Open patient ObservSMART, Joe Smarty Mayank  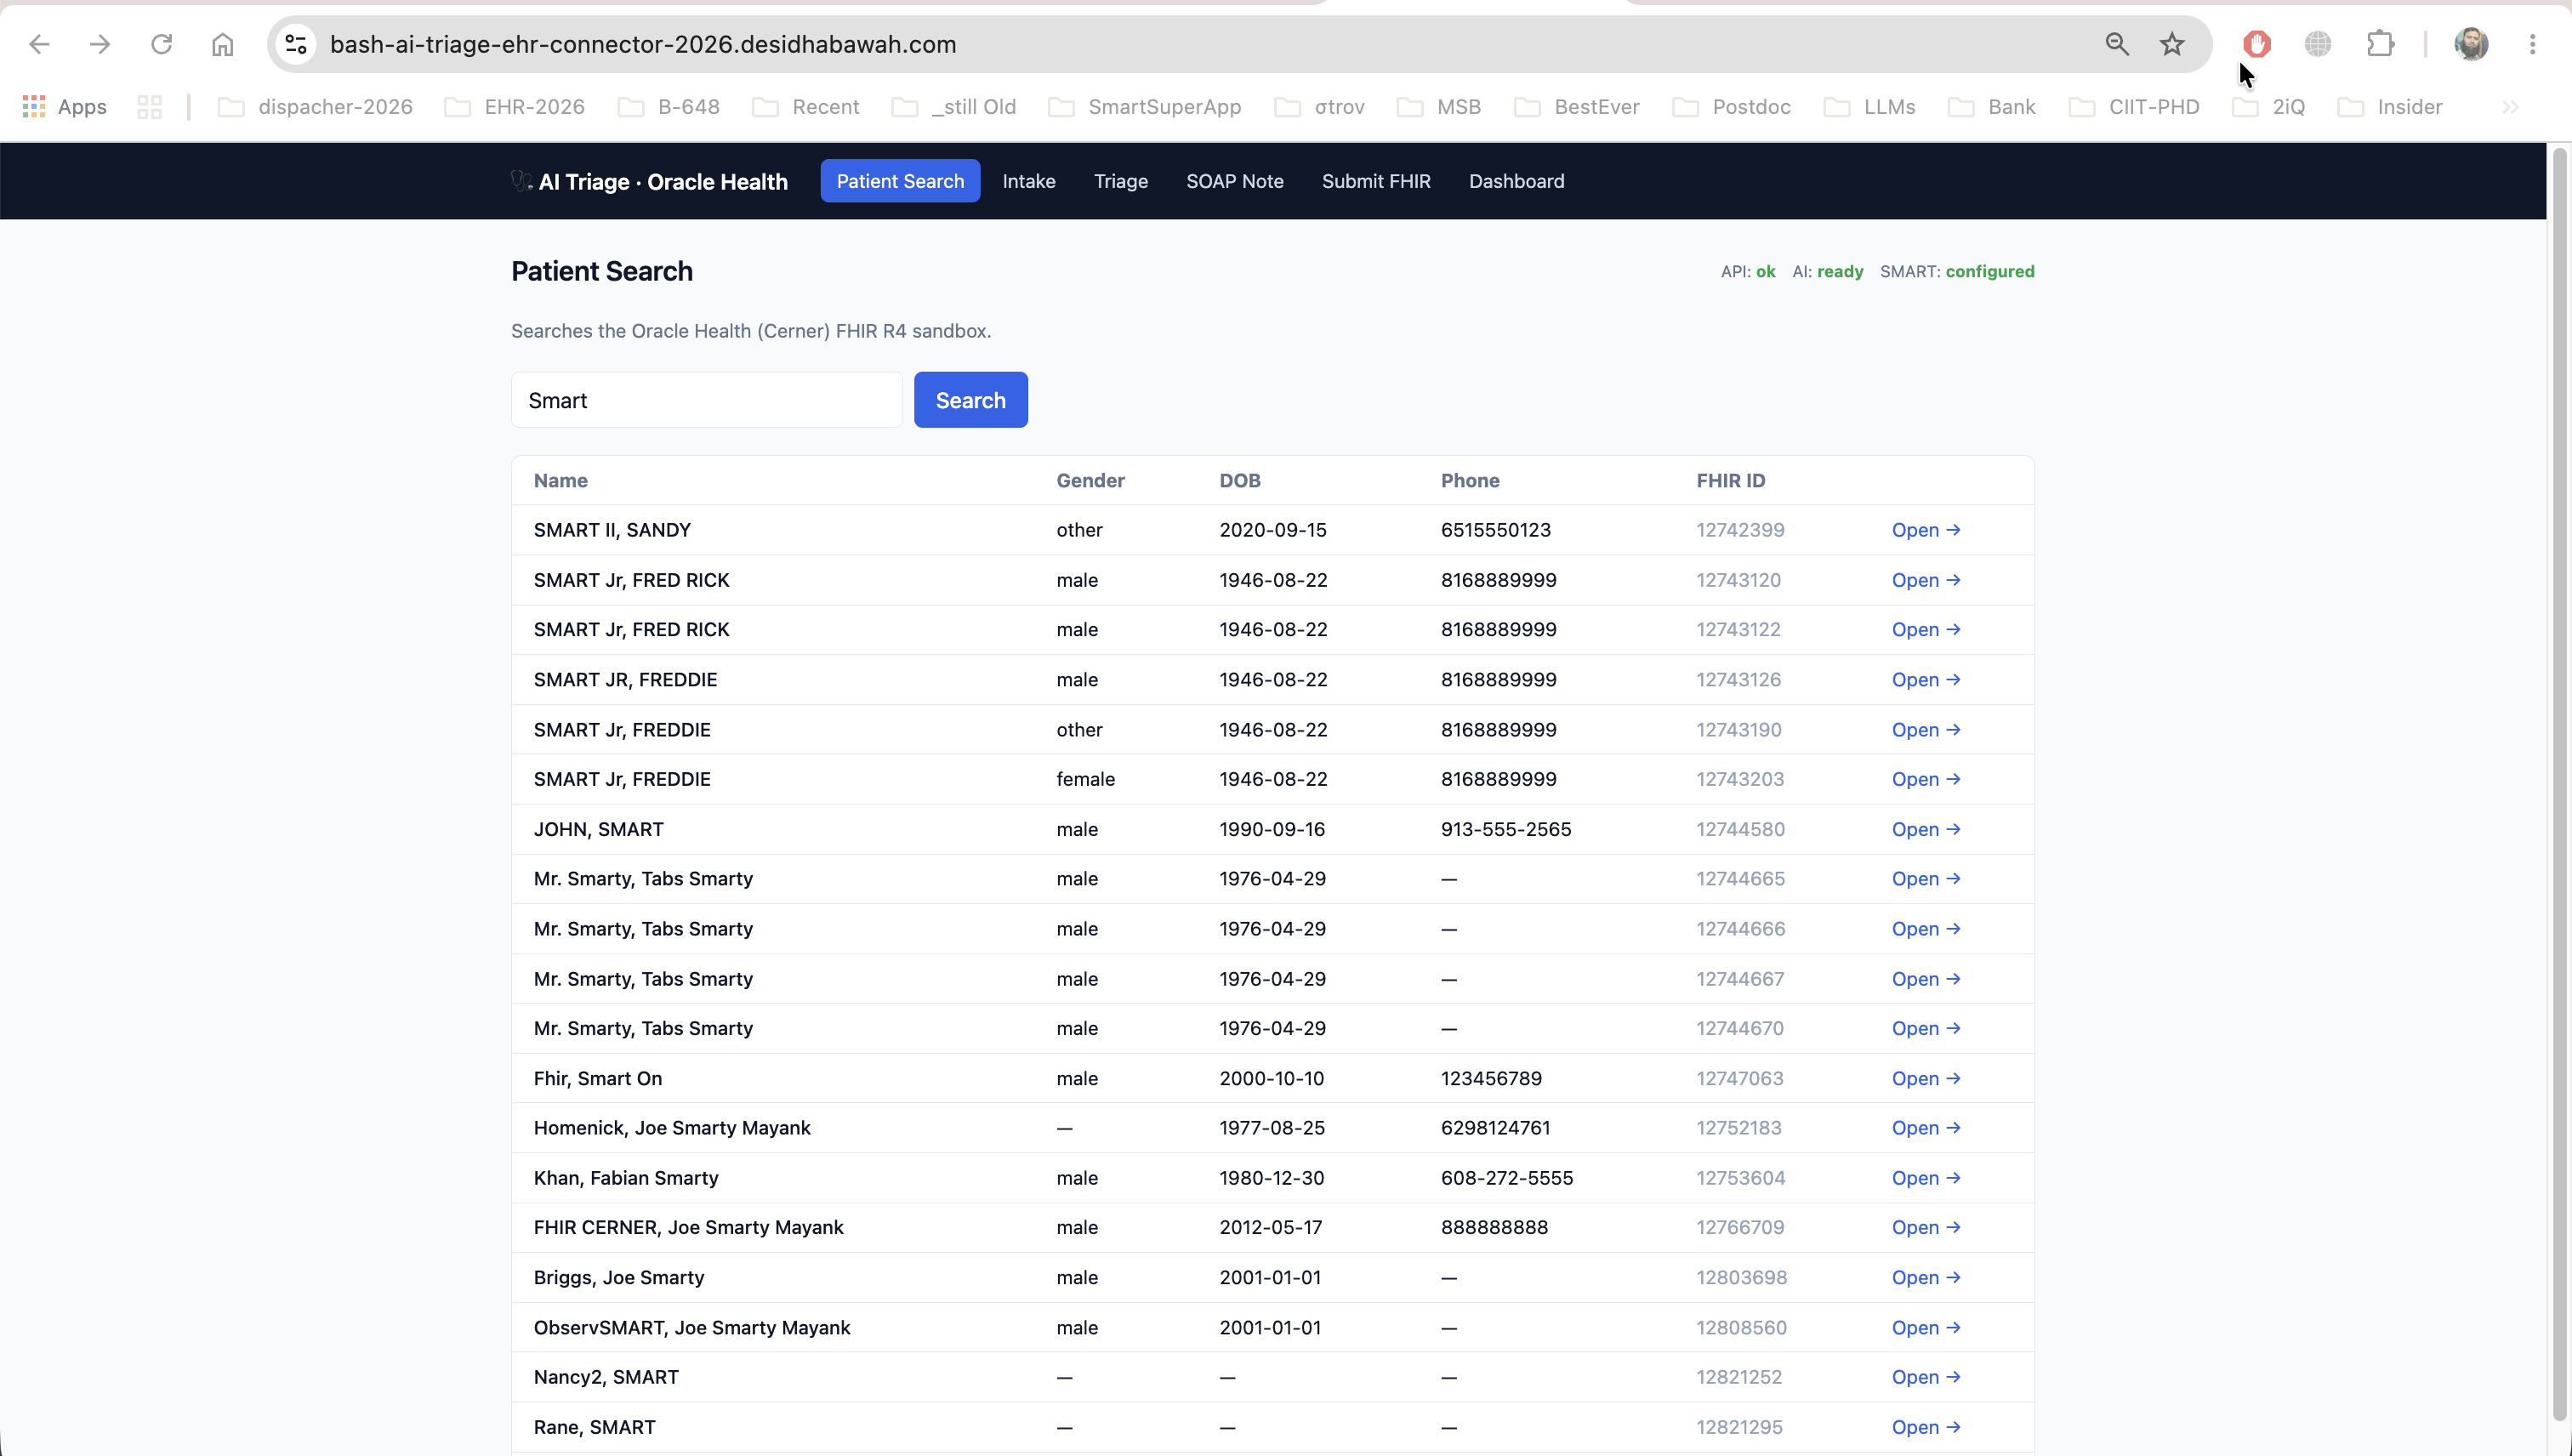(1925, 1327)
